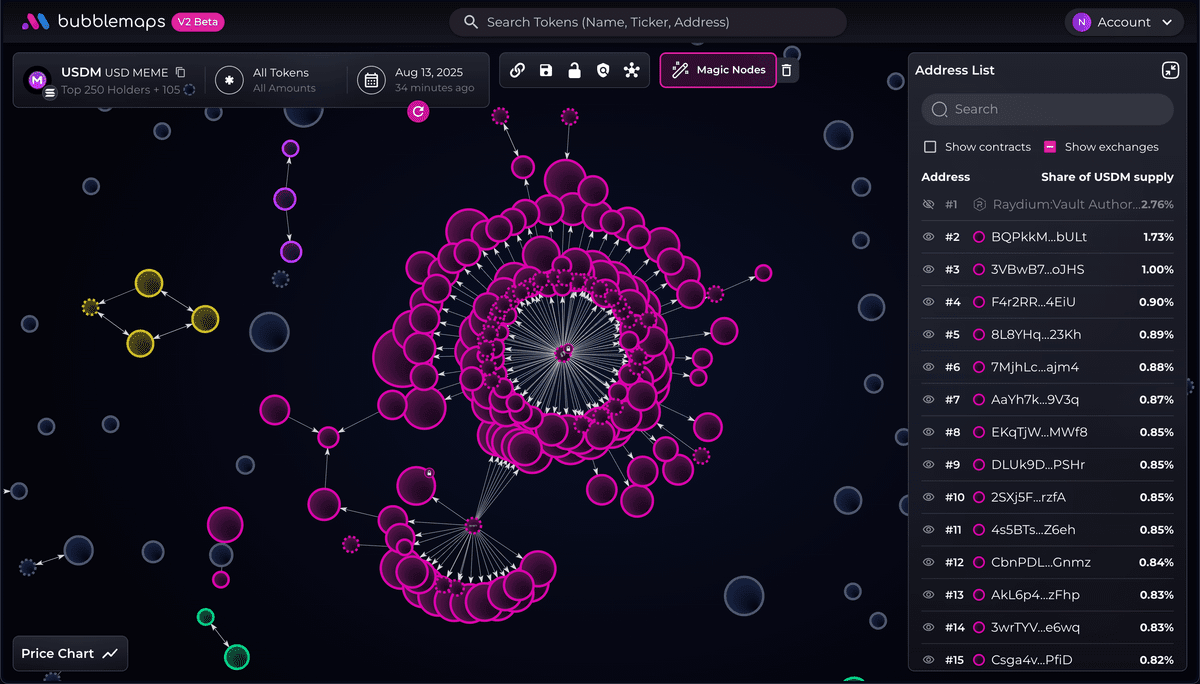Open the Aug 13, 2025 date picker
The width and height of the screenshot is (1200, 684).
coord(416,80)
